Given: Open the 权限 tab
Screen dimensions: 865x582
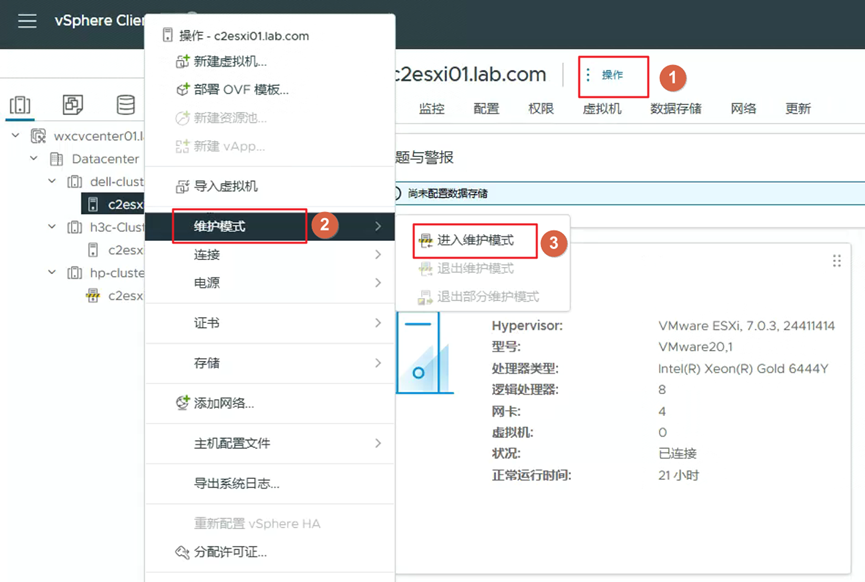Looking at the screenshot, I should pos(541,109).
